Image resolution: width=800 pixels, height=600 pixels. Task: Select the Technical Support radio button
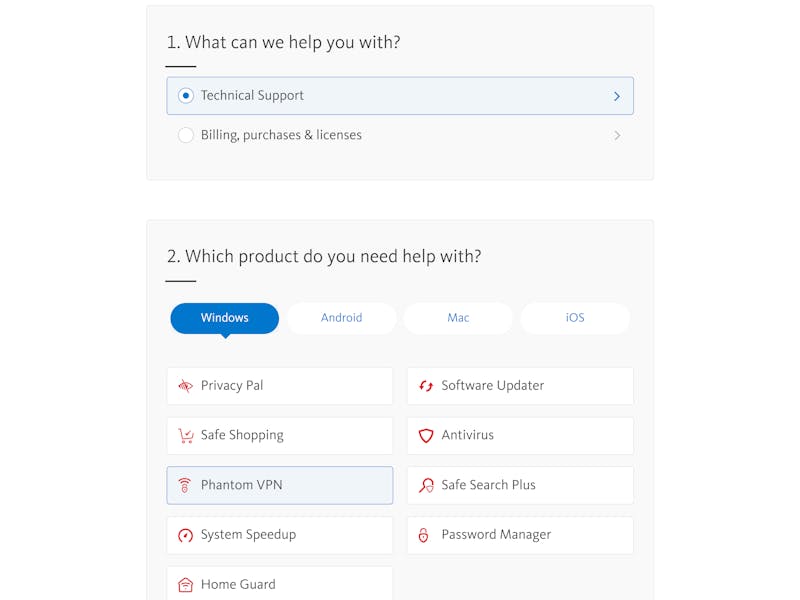pos(186,95)
